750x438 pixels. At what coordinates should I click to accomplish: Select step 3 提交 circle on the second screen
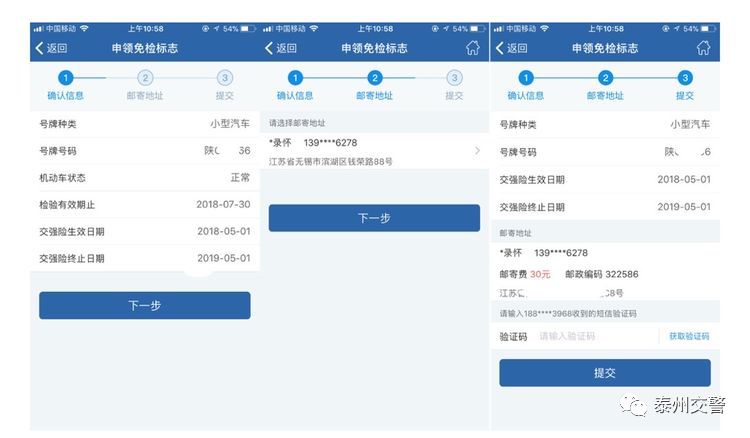pyautogui.click(x=454, y=77)
